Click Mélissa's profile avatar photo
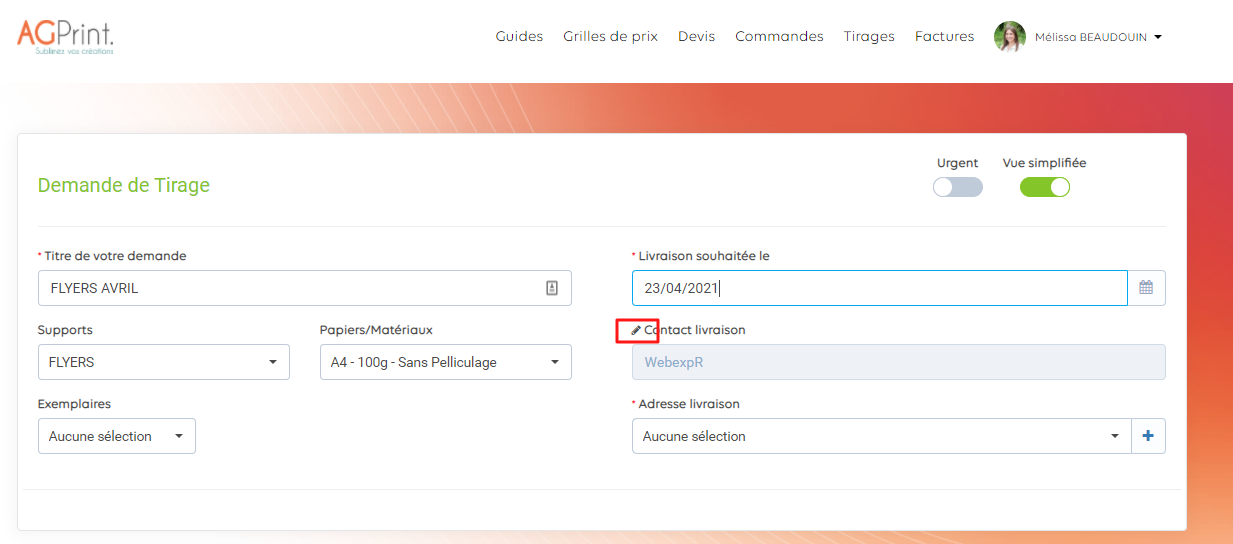Image resolution: width=1233 pixels, height=544 pixels. 1009,37
